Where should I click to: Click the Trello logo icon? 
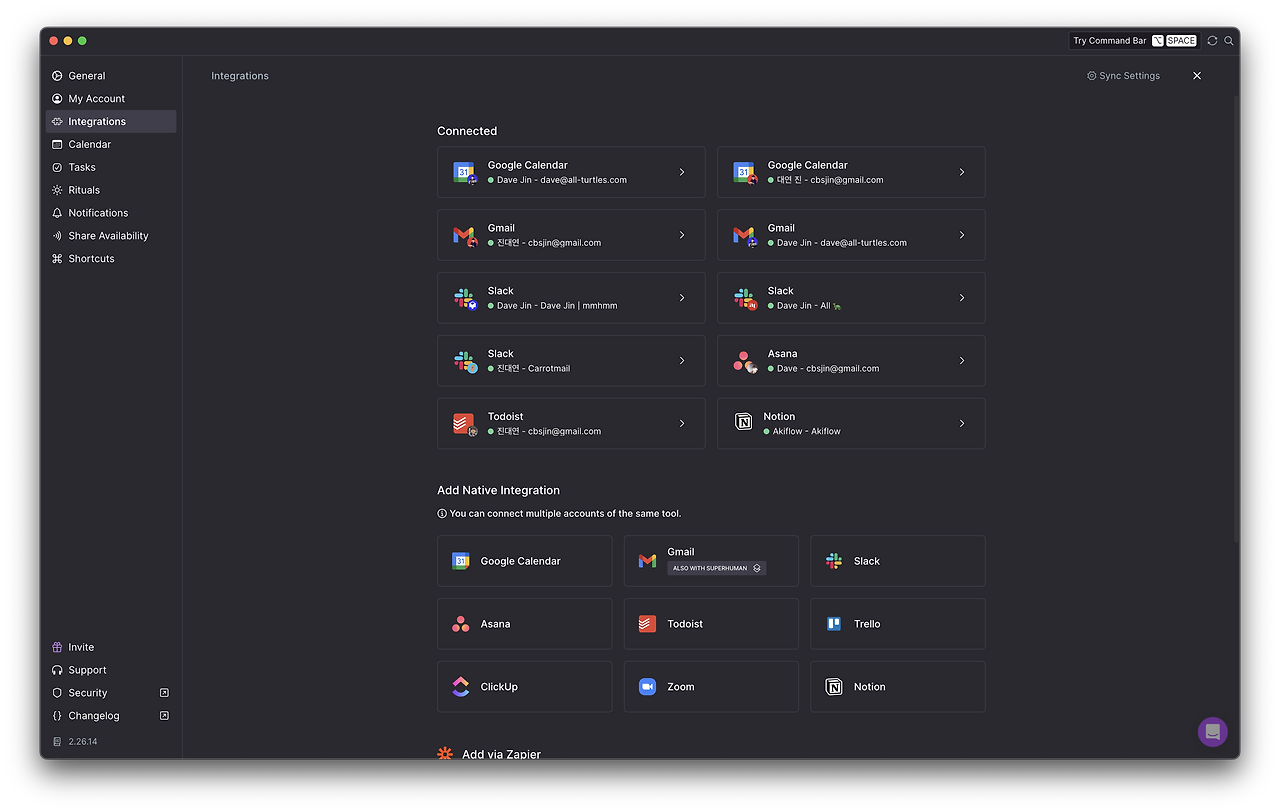pos(834,624)
